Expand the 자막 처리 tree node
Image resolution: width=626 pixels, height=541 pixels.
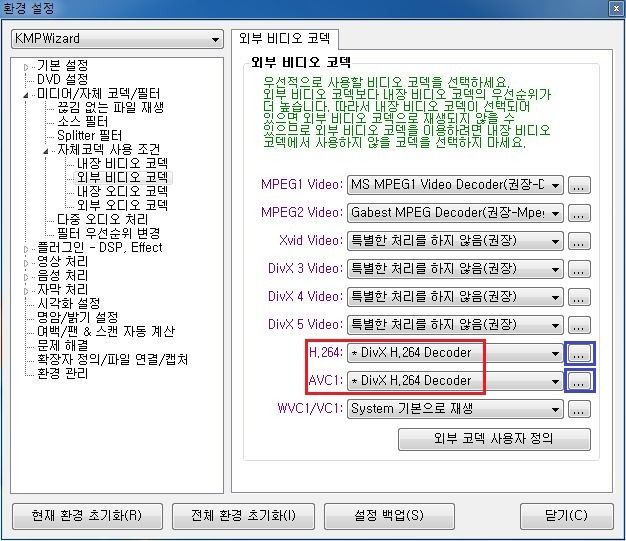point(26,291)
